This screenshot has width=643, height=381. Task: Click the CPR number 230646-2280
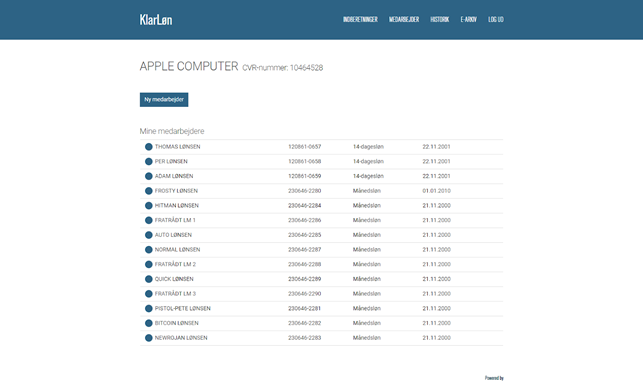click(x=305, y=191)
